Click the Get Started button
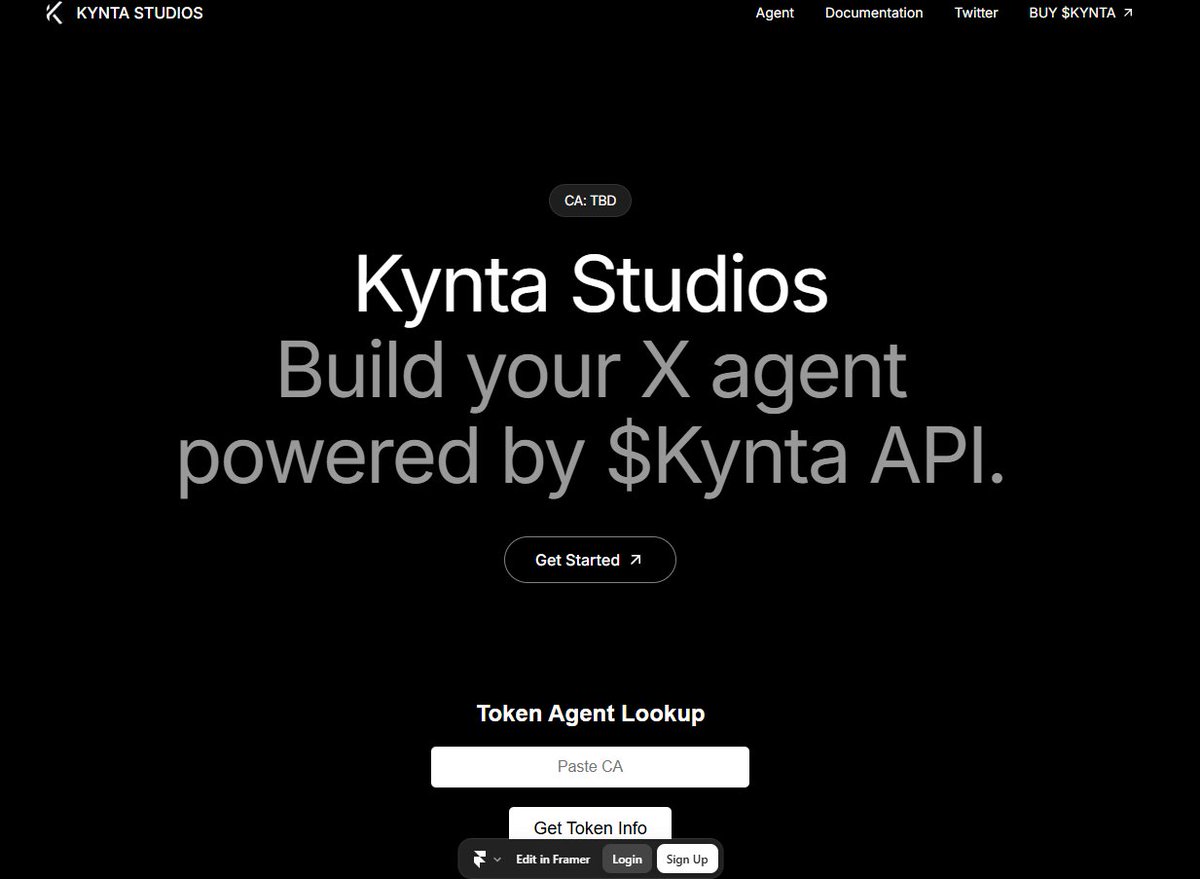The height and width of the screenshot is (879, 1200). [x=590, y=560]
